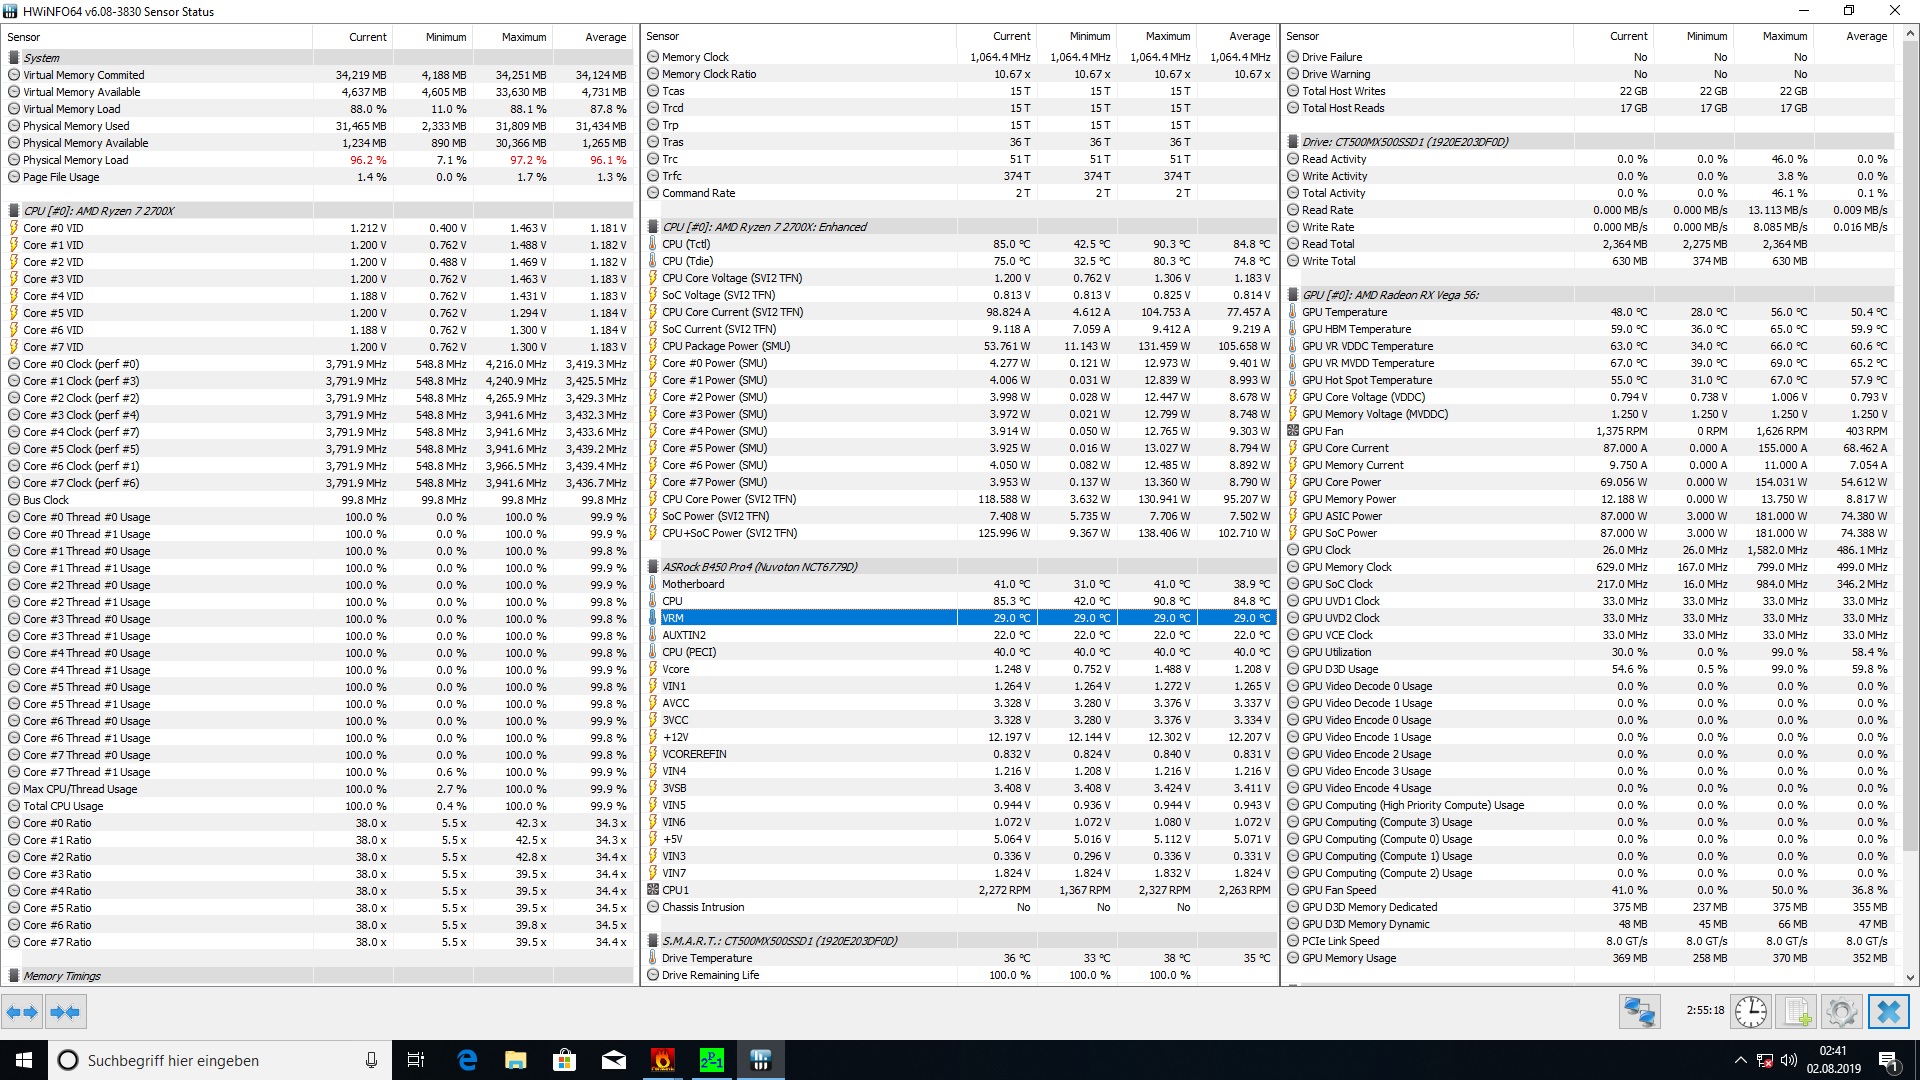Open Prime95 green taskbar icon

711,1060
